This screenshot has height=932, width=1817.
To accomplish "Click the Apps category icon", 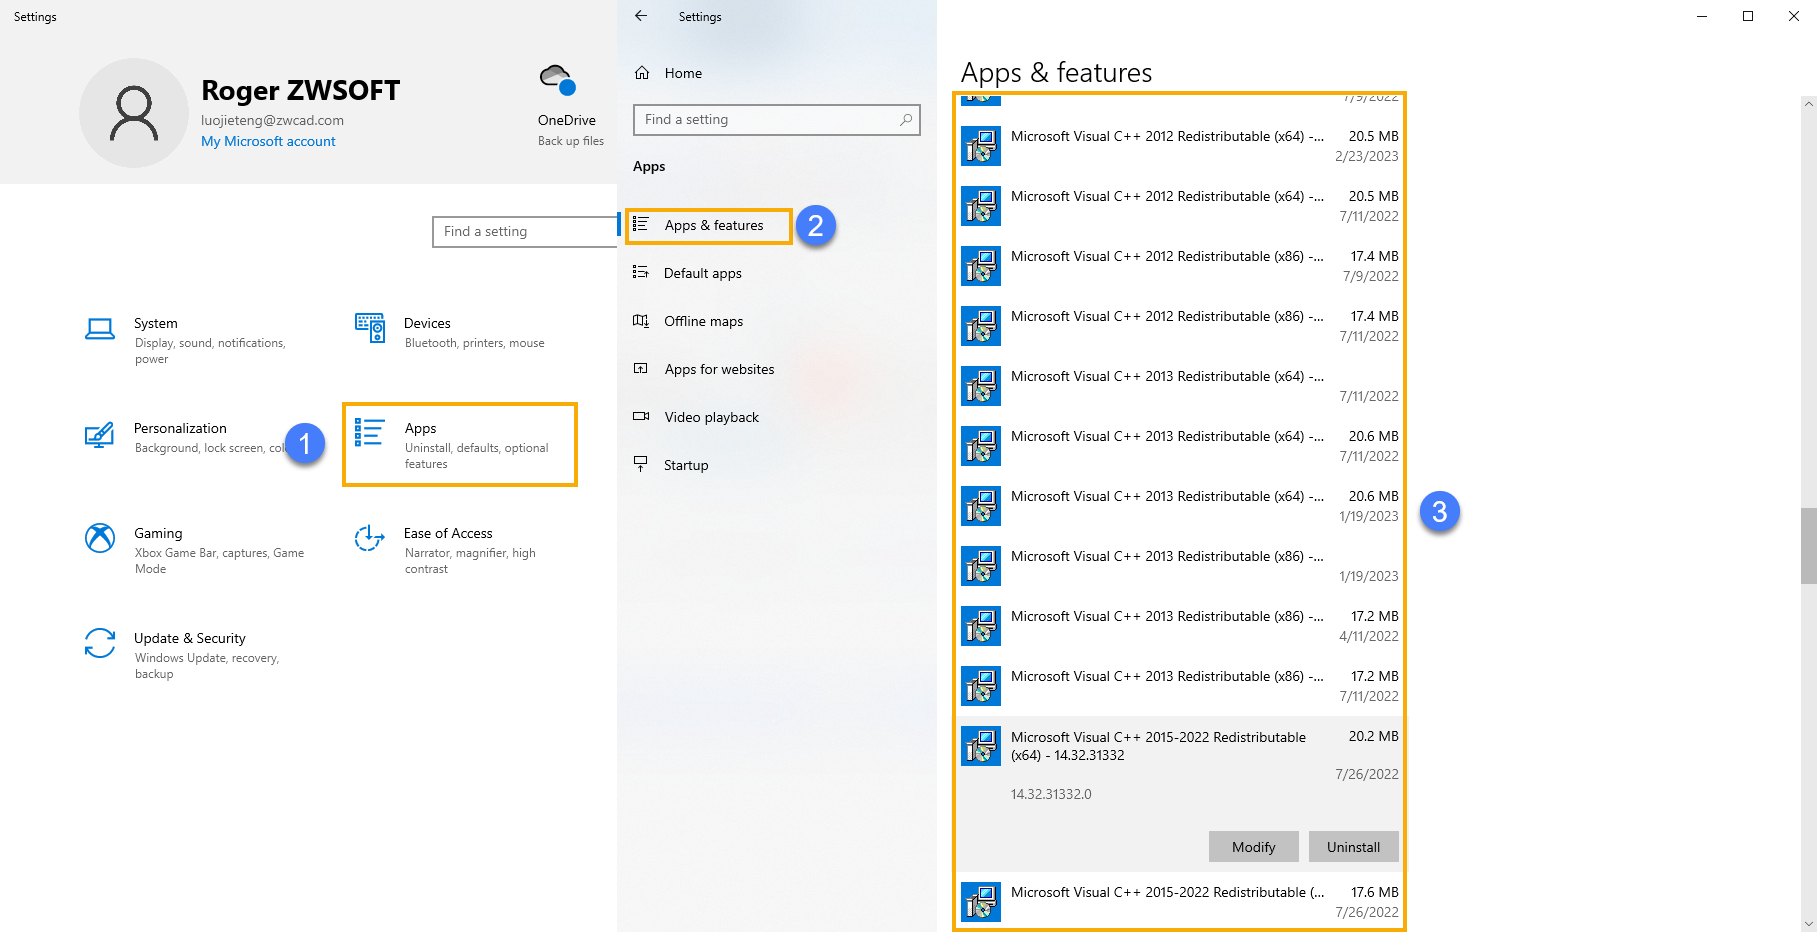I will (x=369, y=432).
